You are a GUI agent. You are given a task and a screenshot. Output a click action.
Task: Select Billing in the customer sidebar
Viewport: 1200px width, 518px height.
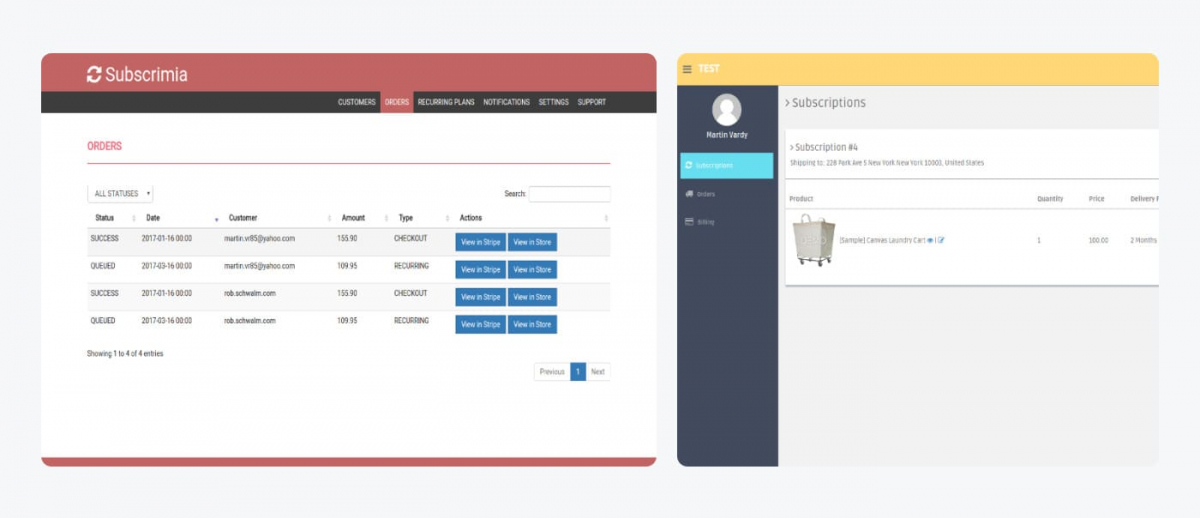tap(727, 221)
